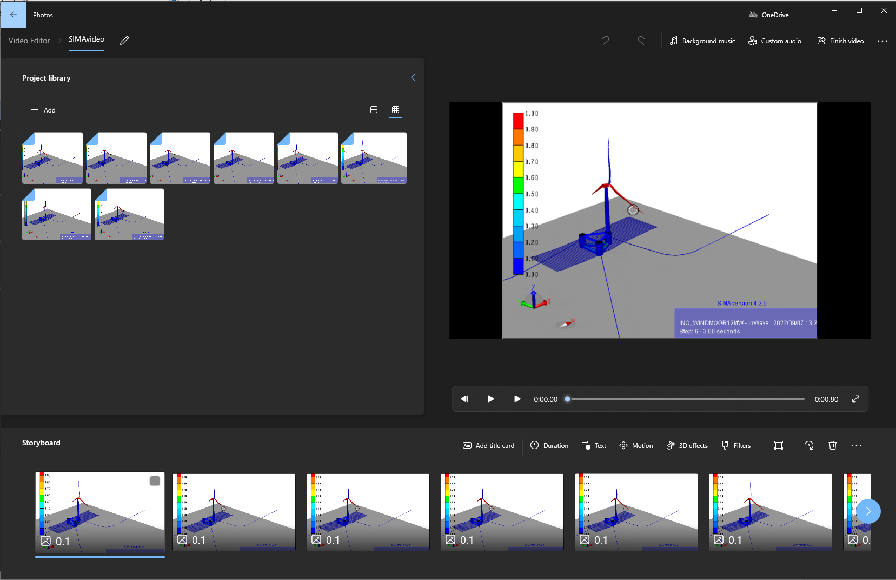This screenshot has height=580, width=896.
Task: Expand the video preview to full screen
Action: [856, 398]
